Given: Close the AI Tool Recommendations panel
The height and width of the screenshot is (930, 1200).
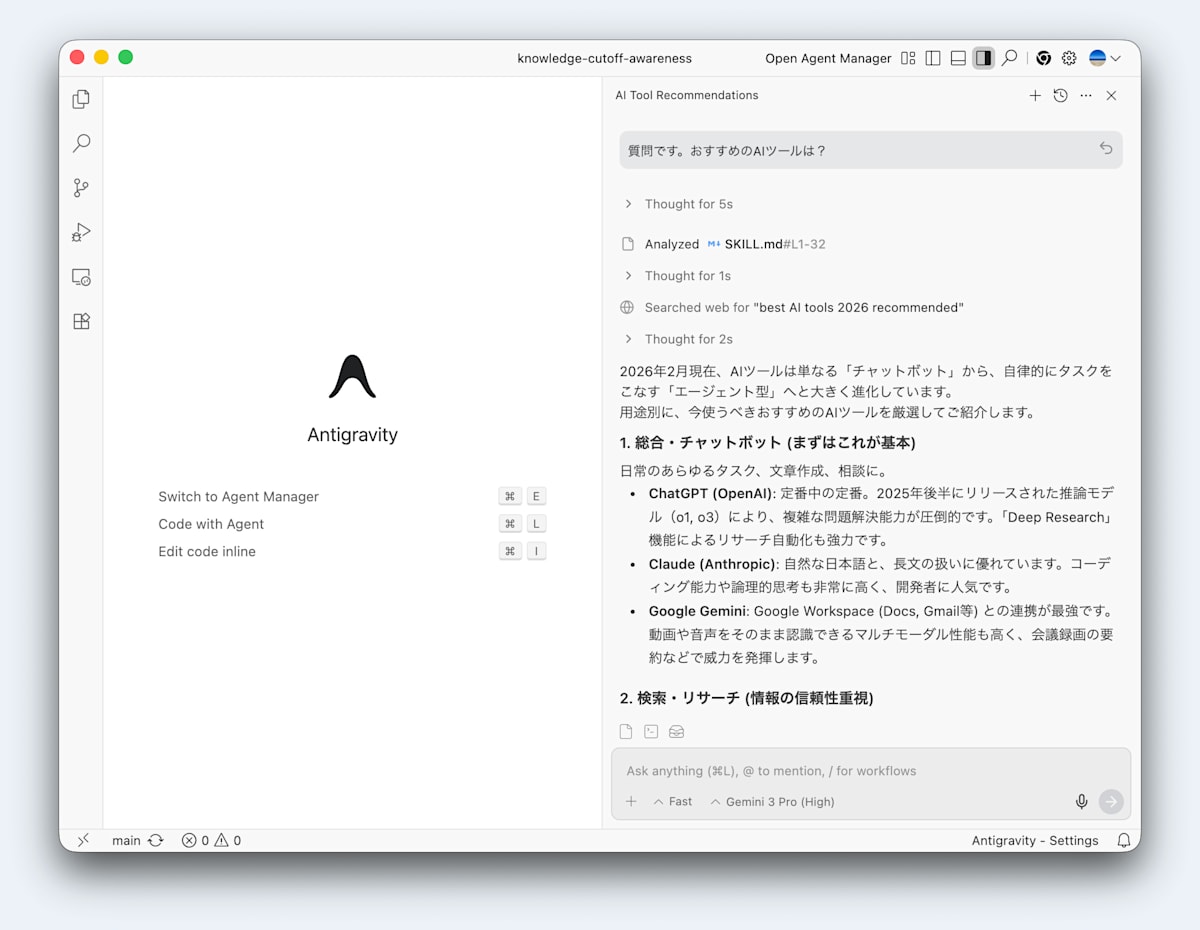Looking at the screenshot, I should [x=1111, y=96].
